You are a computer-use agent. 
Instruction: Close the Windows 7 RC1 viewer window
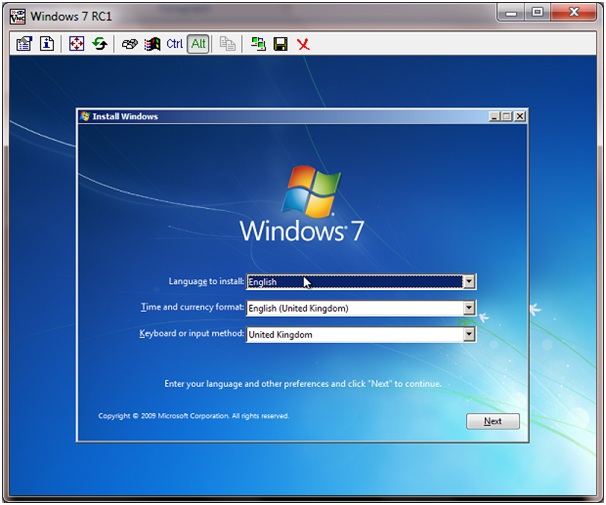pos(574,13)
